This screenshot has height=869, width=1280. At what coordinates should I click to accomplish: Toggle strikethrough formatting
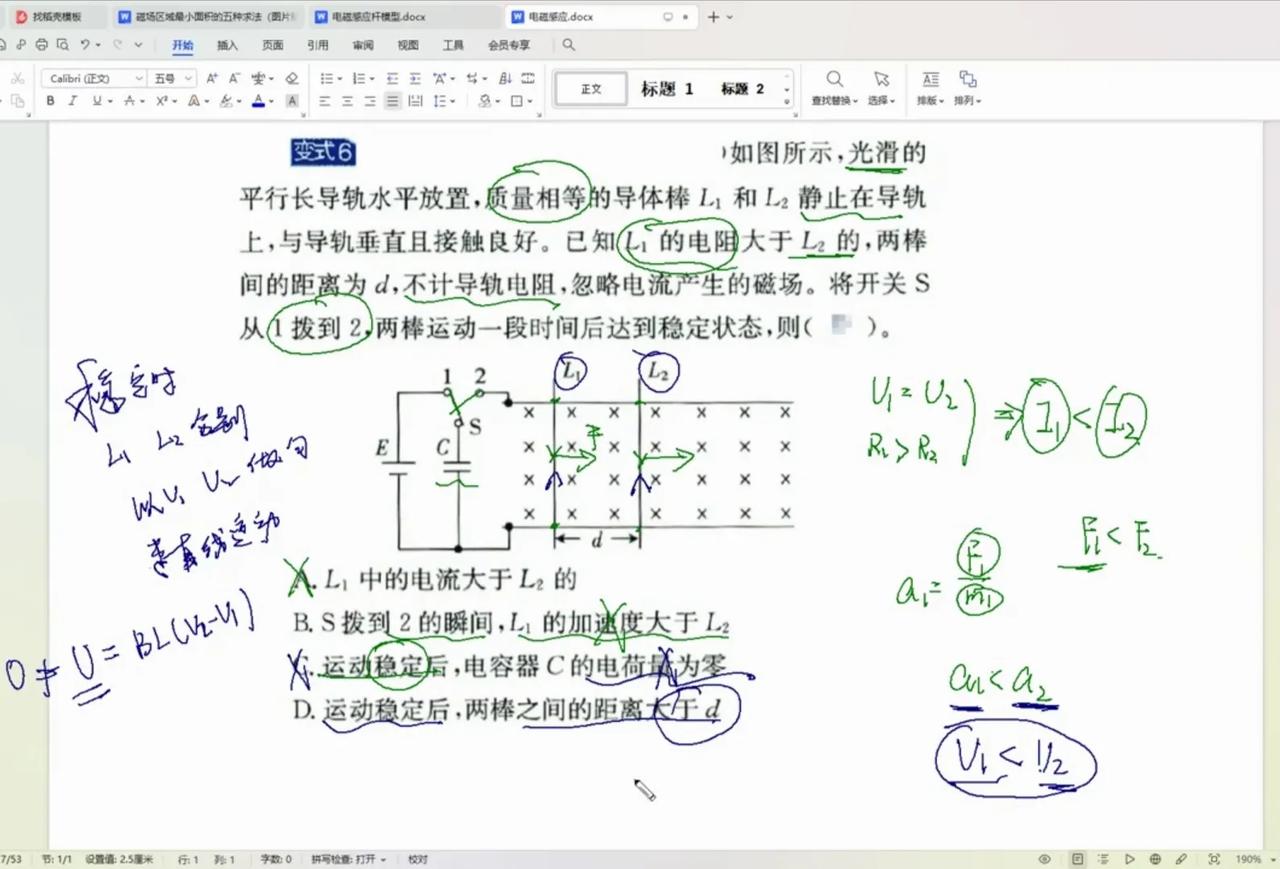(129, 101)
